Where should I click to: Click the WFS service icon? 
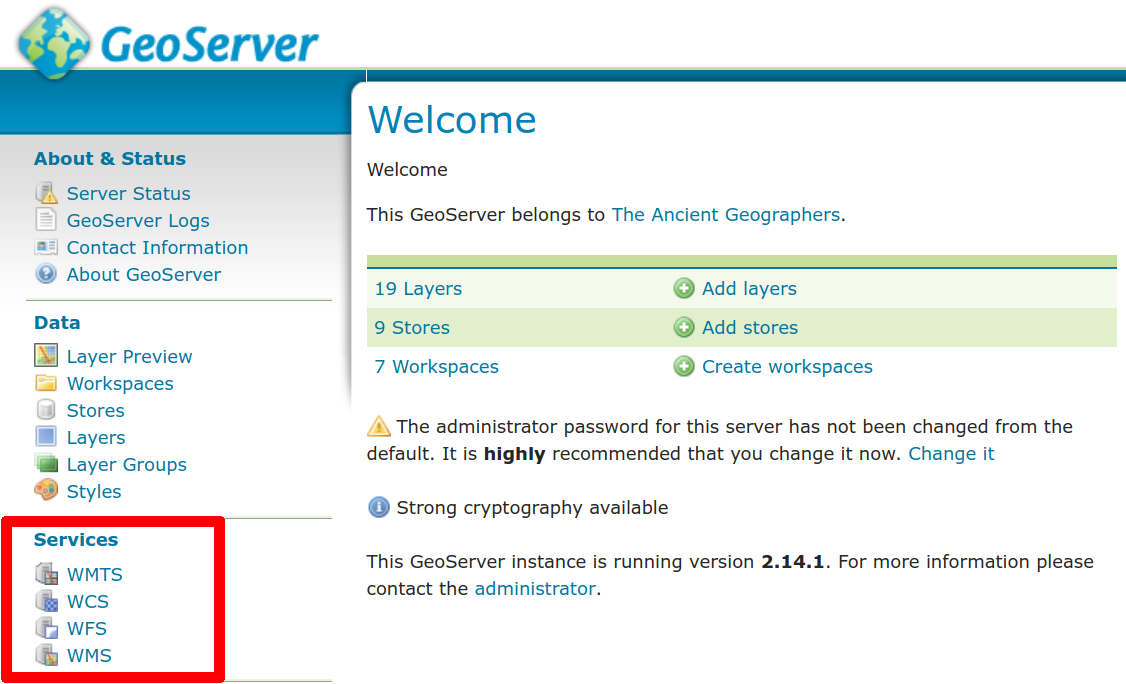click(x=47, y=628)
